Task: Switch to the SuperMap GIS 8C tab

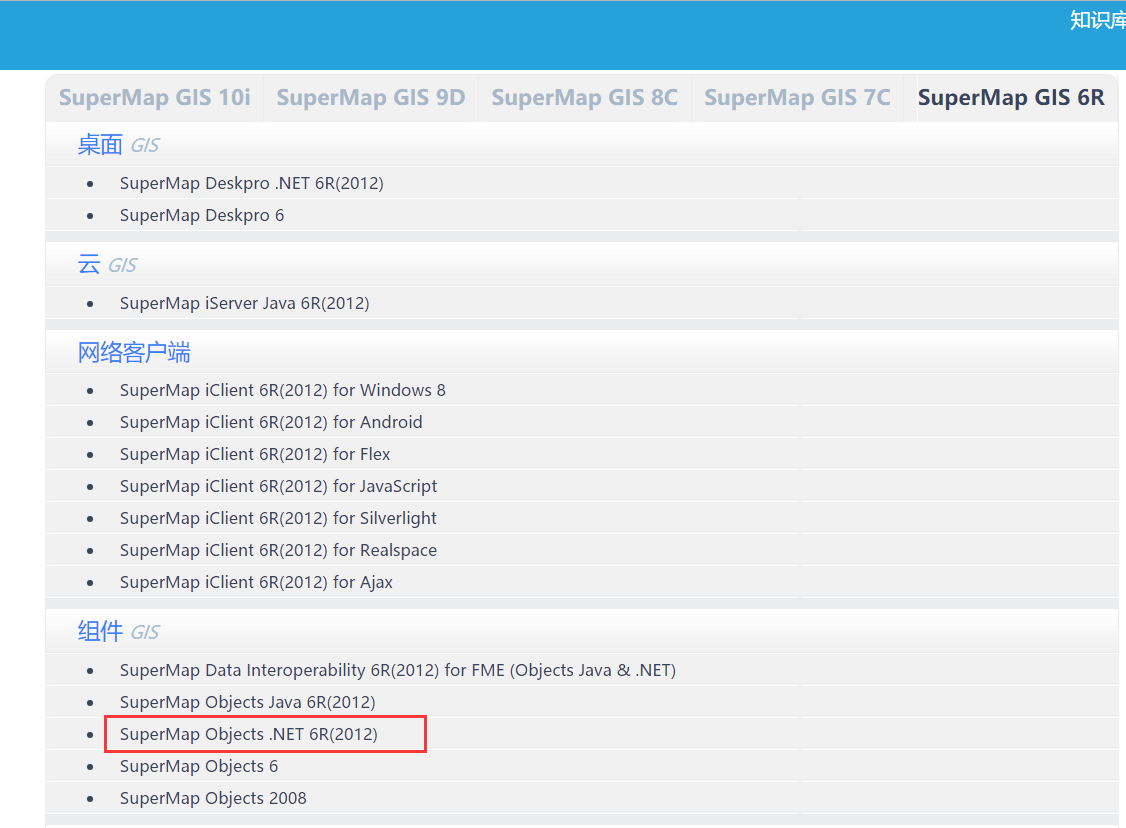Action: coord(585,98)
